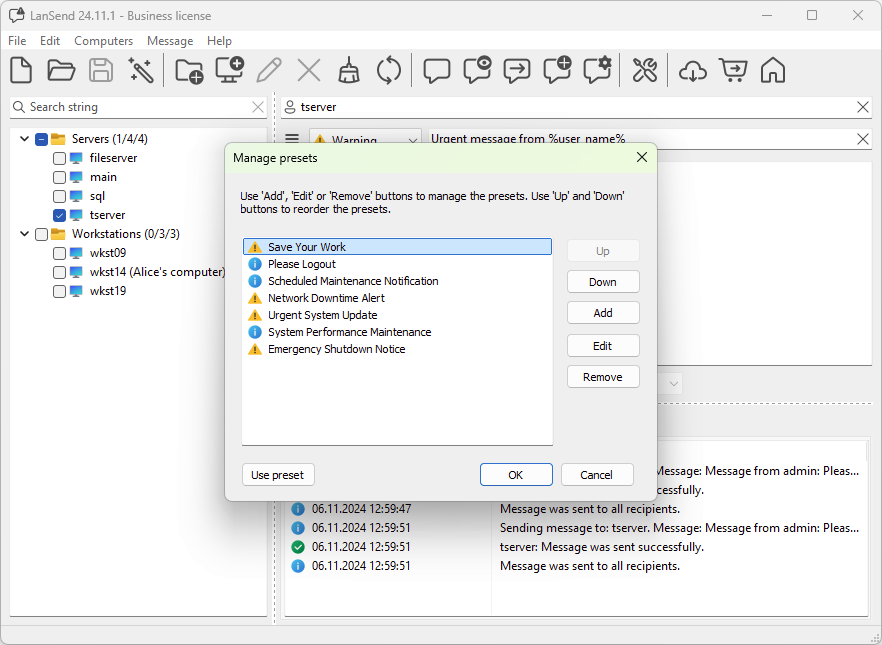
Task: Select the Network Downtime Alert preset
Action: (x=326, y=298)
